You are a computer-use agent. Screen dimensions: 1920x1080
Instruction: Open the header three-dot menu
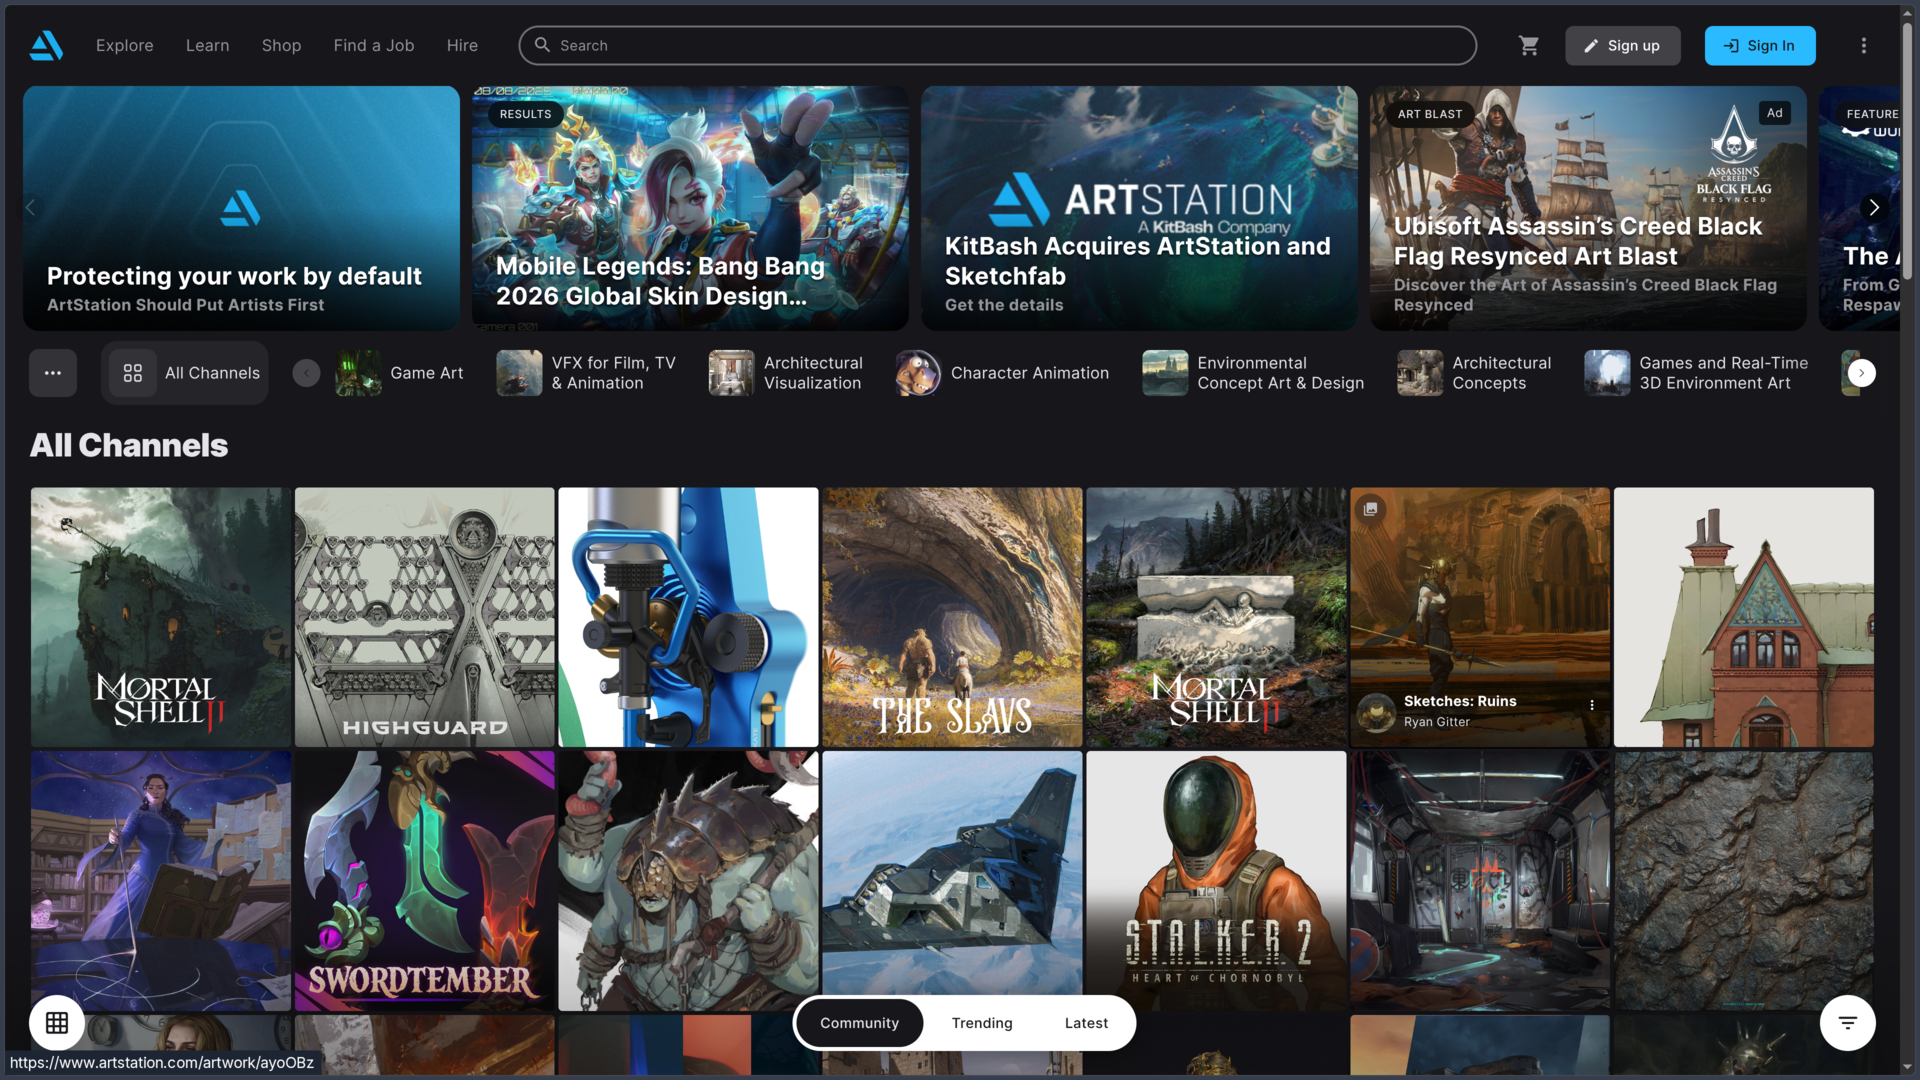pos(1864,45)
